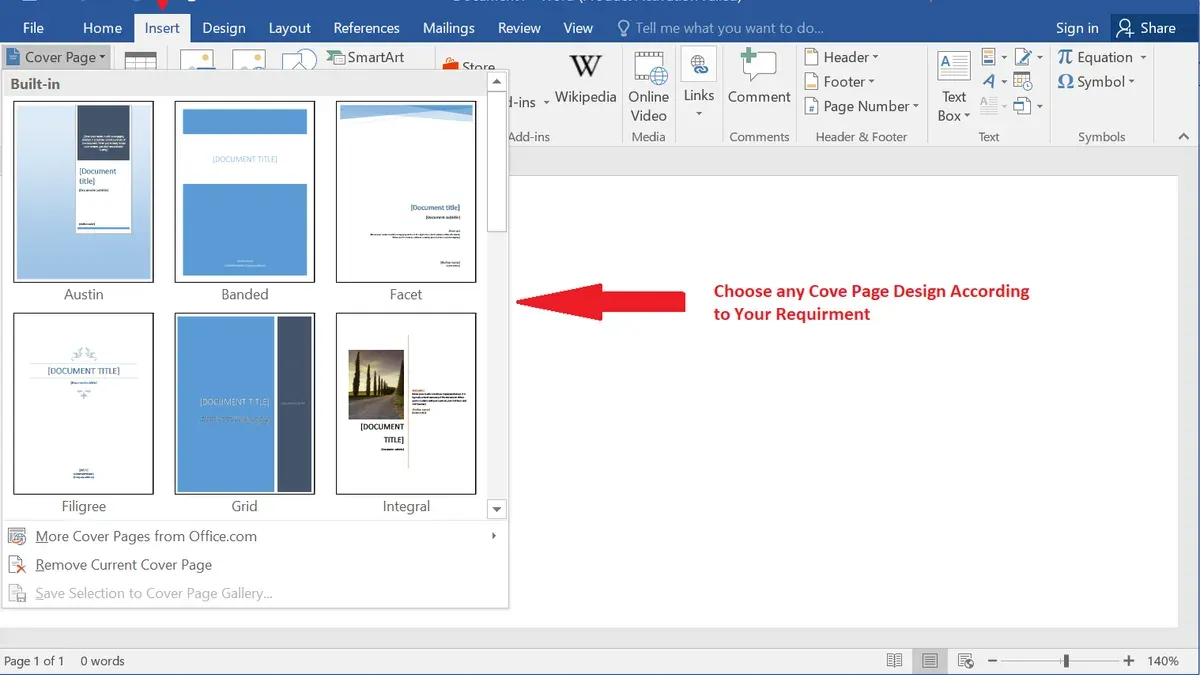Open the Symbol omega menu

tap(1096, 82)
